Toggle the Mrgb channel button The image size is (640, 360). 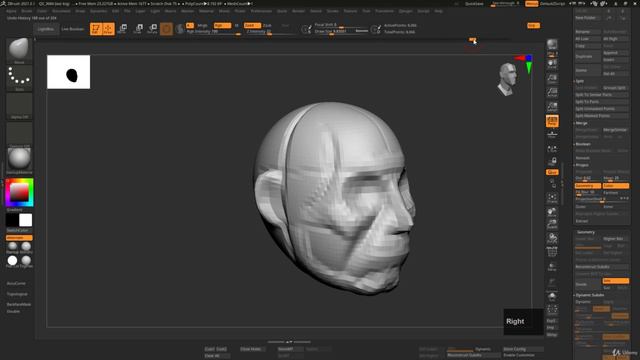(202, 25)
